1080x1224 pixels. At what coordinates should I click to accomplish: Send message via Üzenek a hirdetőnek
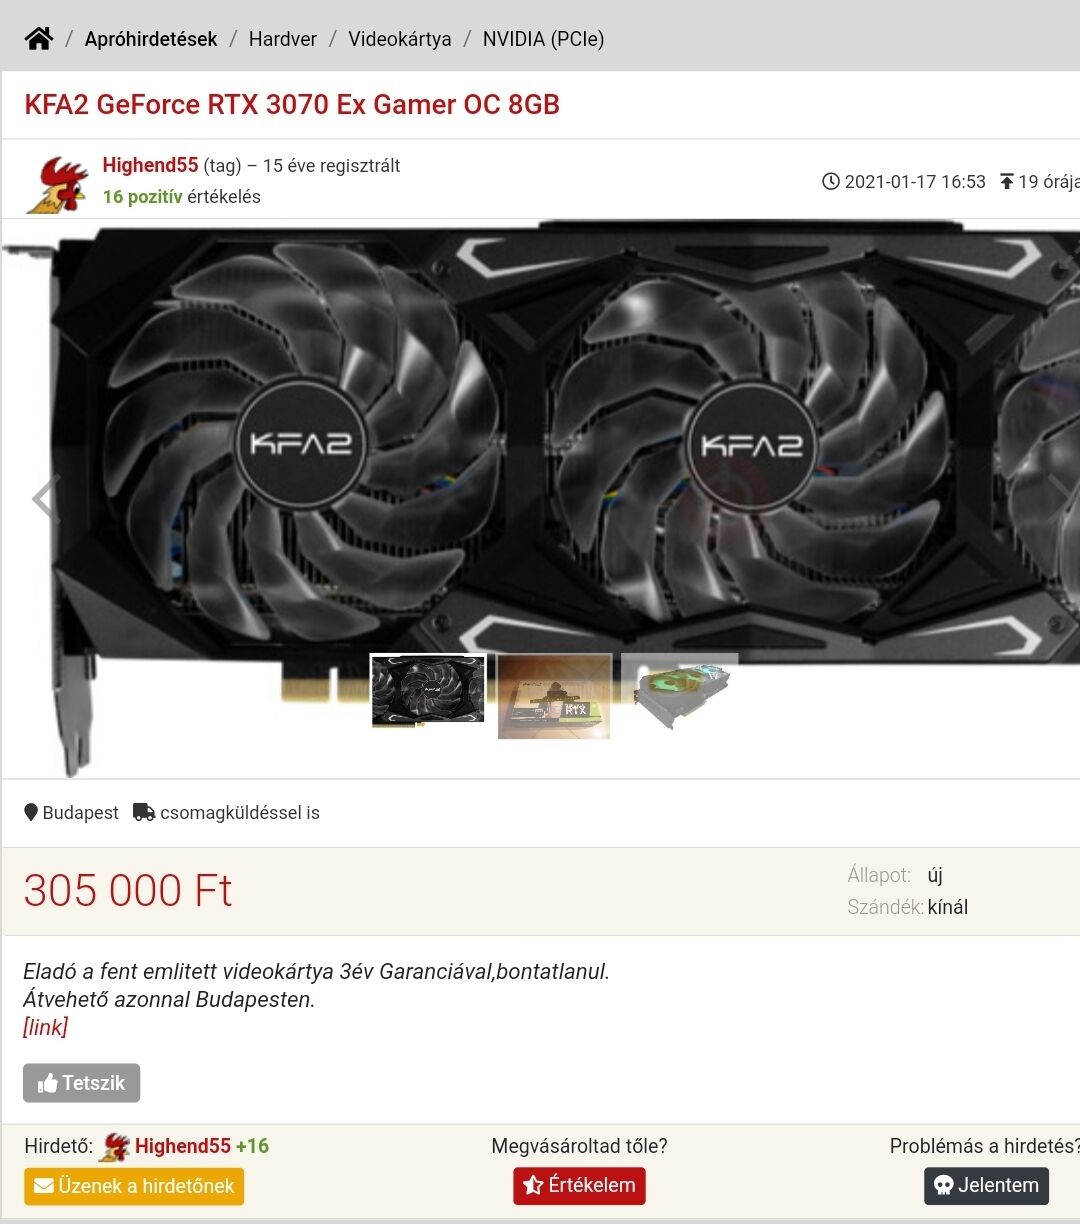[134, 1186]
